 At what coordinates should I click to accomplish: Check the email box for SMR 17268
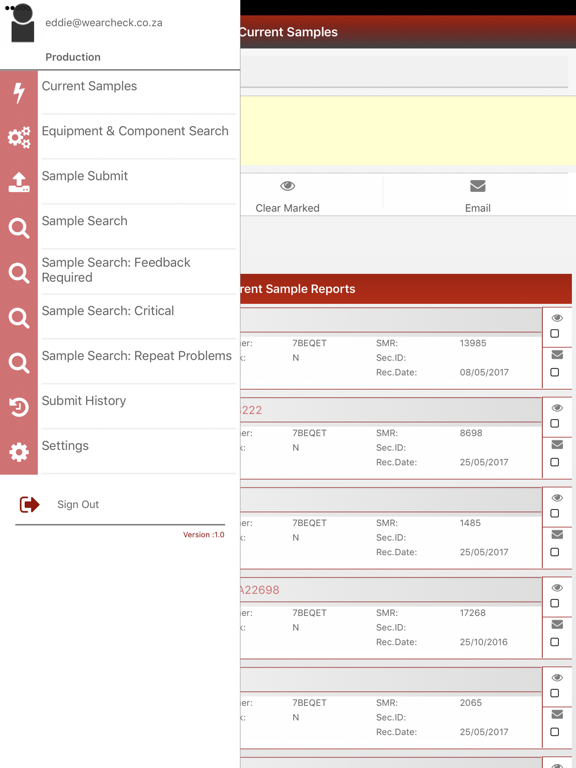pos(554,642)
